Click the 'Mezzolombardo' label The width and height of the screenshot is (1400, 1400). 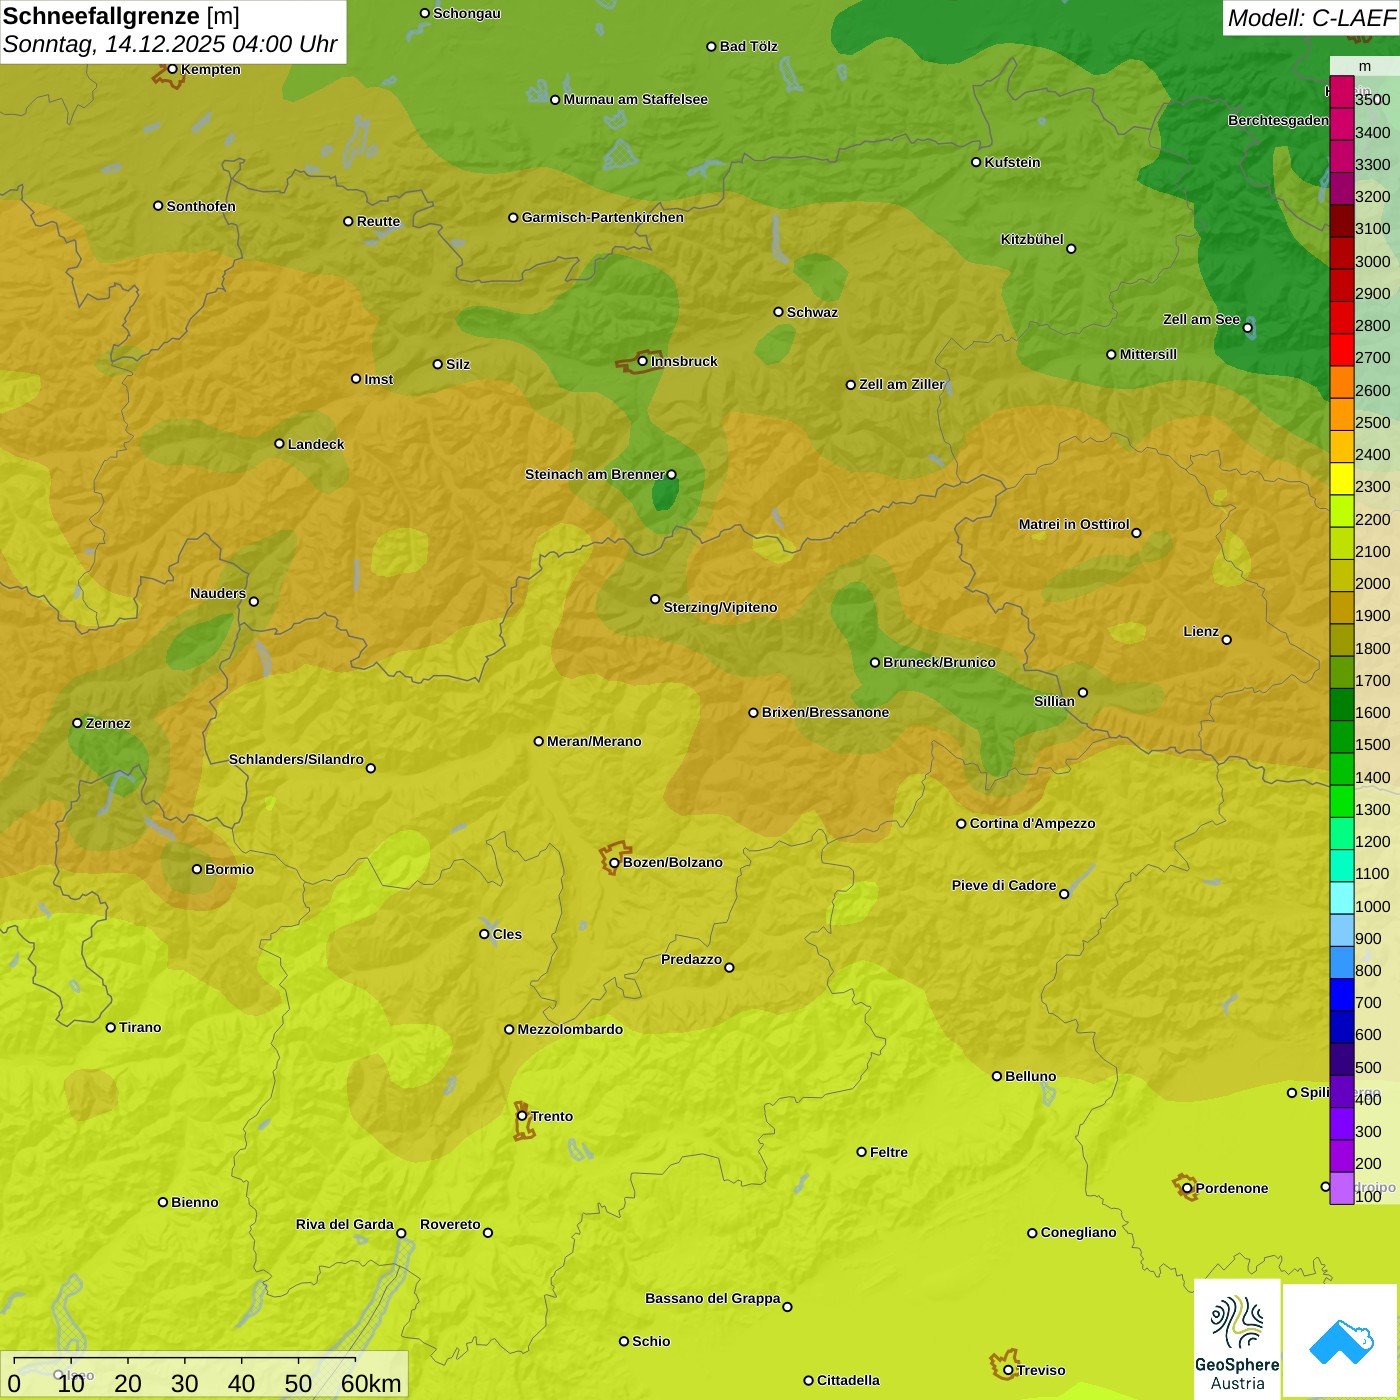(570, 1029)
